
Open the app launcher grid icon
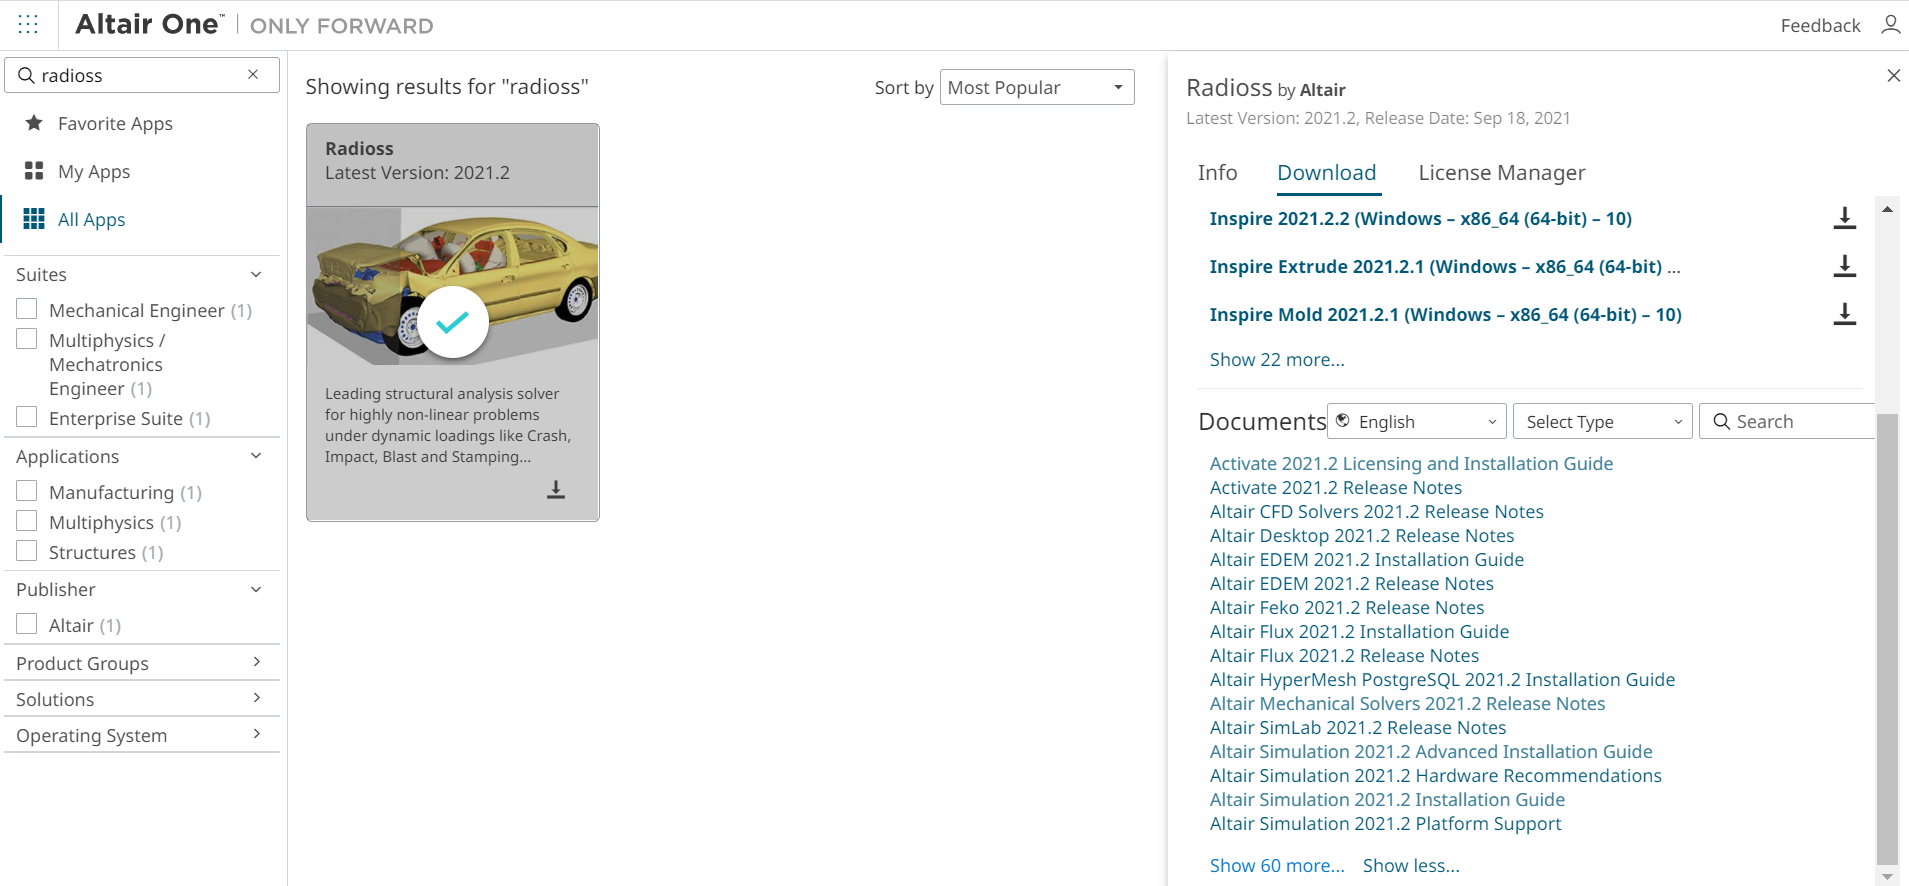tap(28, 25)
